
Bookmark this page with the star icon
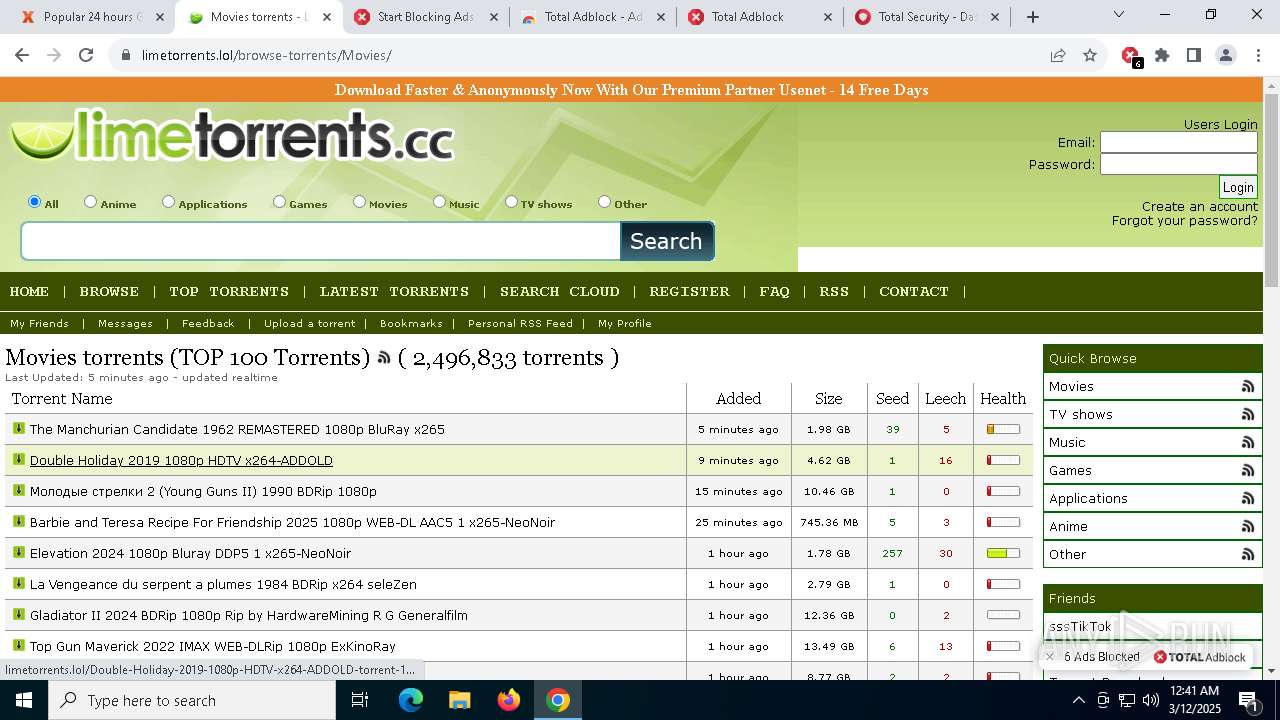(x=1090, y=56)
